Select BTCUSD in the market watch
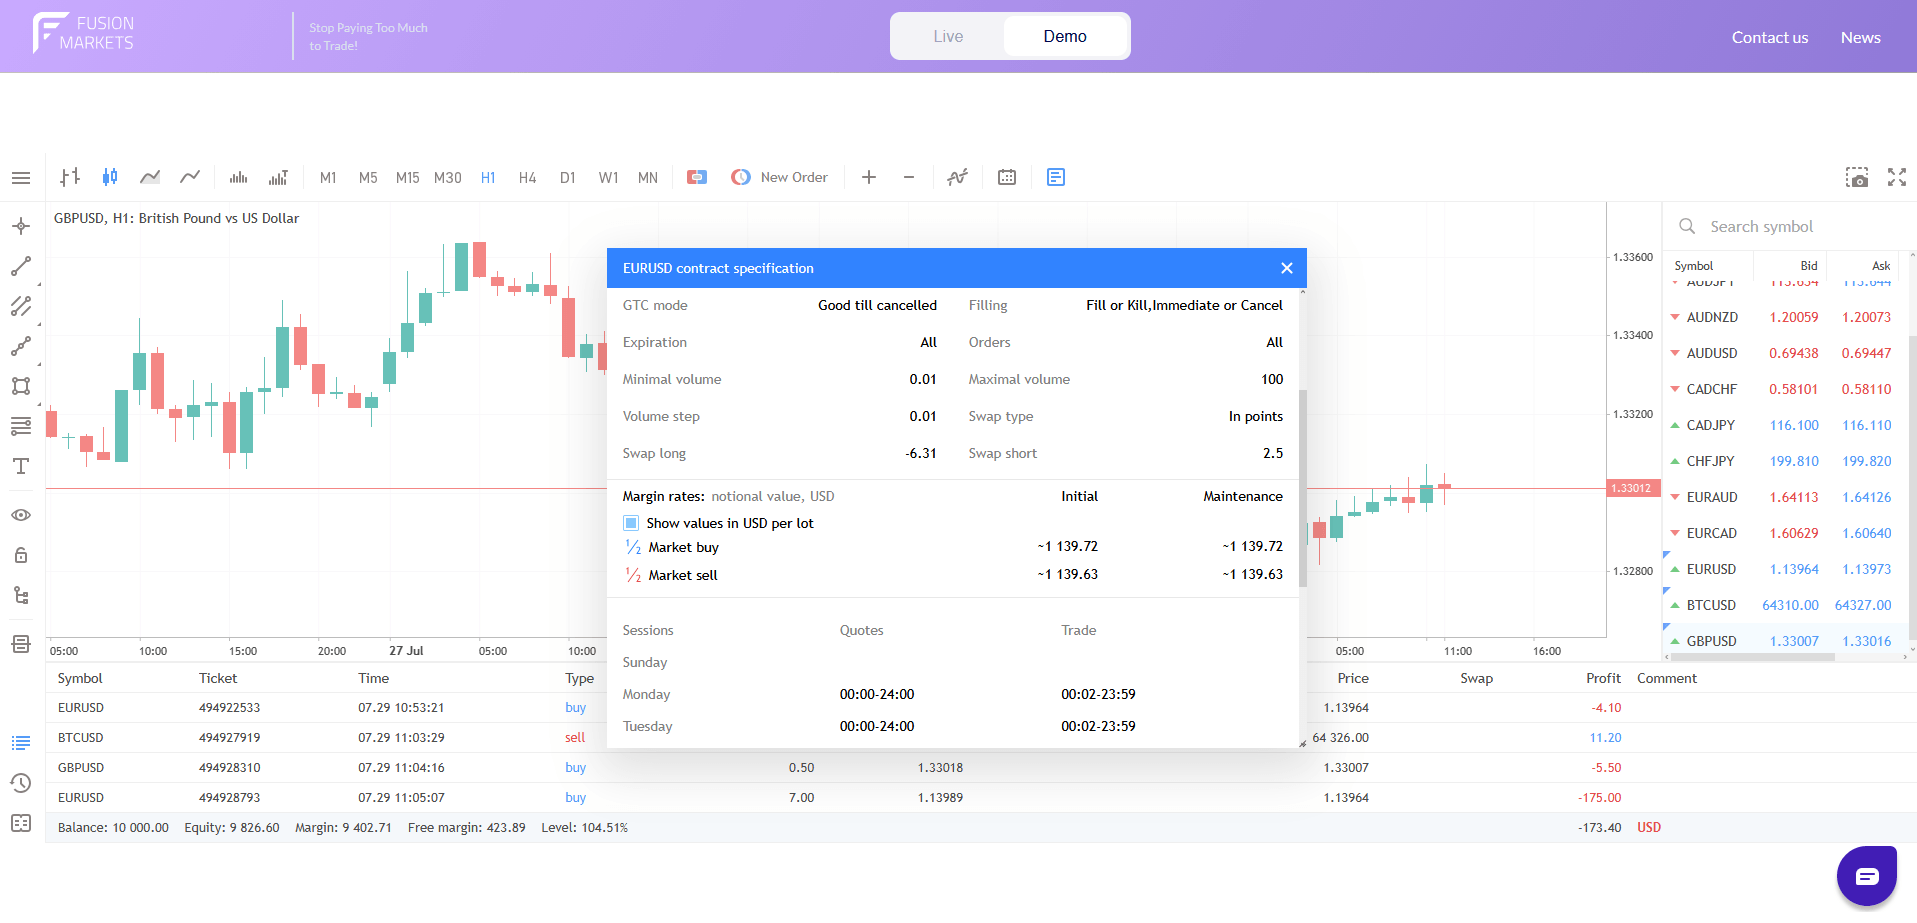The height and width of the screenshot is (923, 1917). pyautogui.click(x=1785, y=605)
